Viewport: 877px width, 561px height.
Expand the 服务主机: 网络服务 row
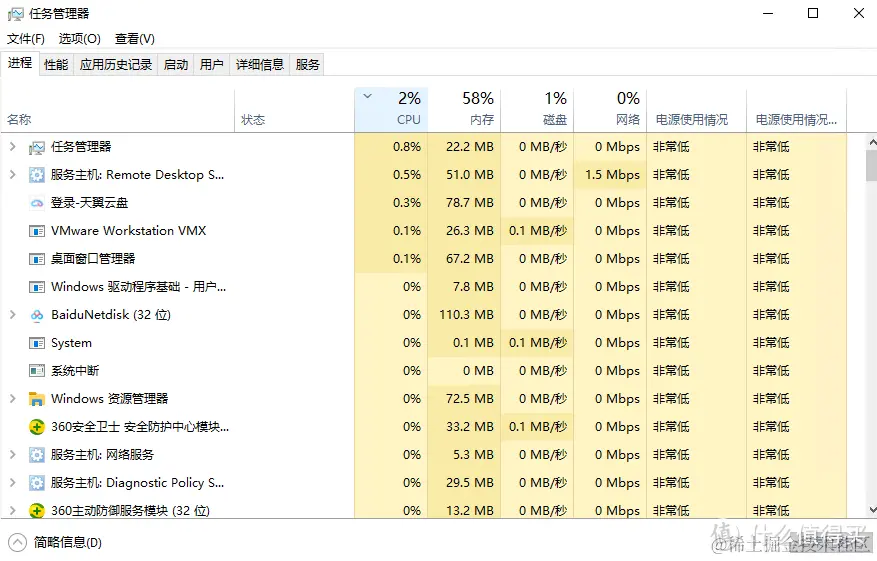click(12, 454)
